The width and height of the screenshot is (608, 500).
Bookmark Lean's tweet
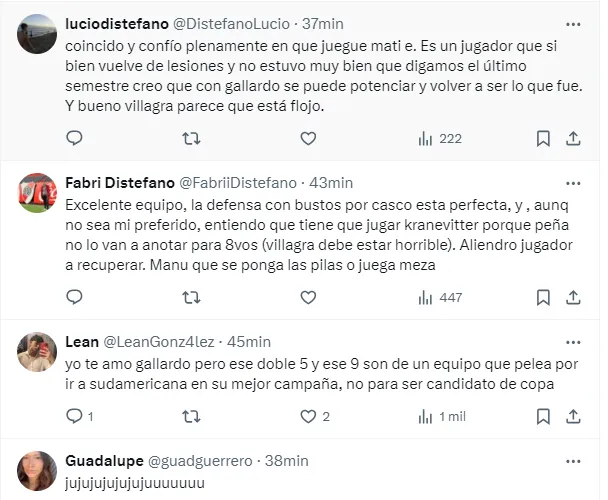click(542, 416)
